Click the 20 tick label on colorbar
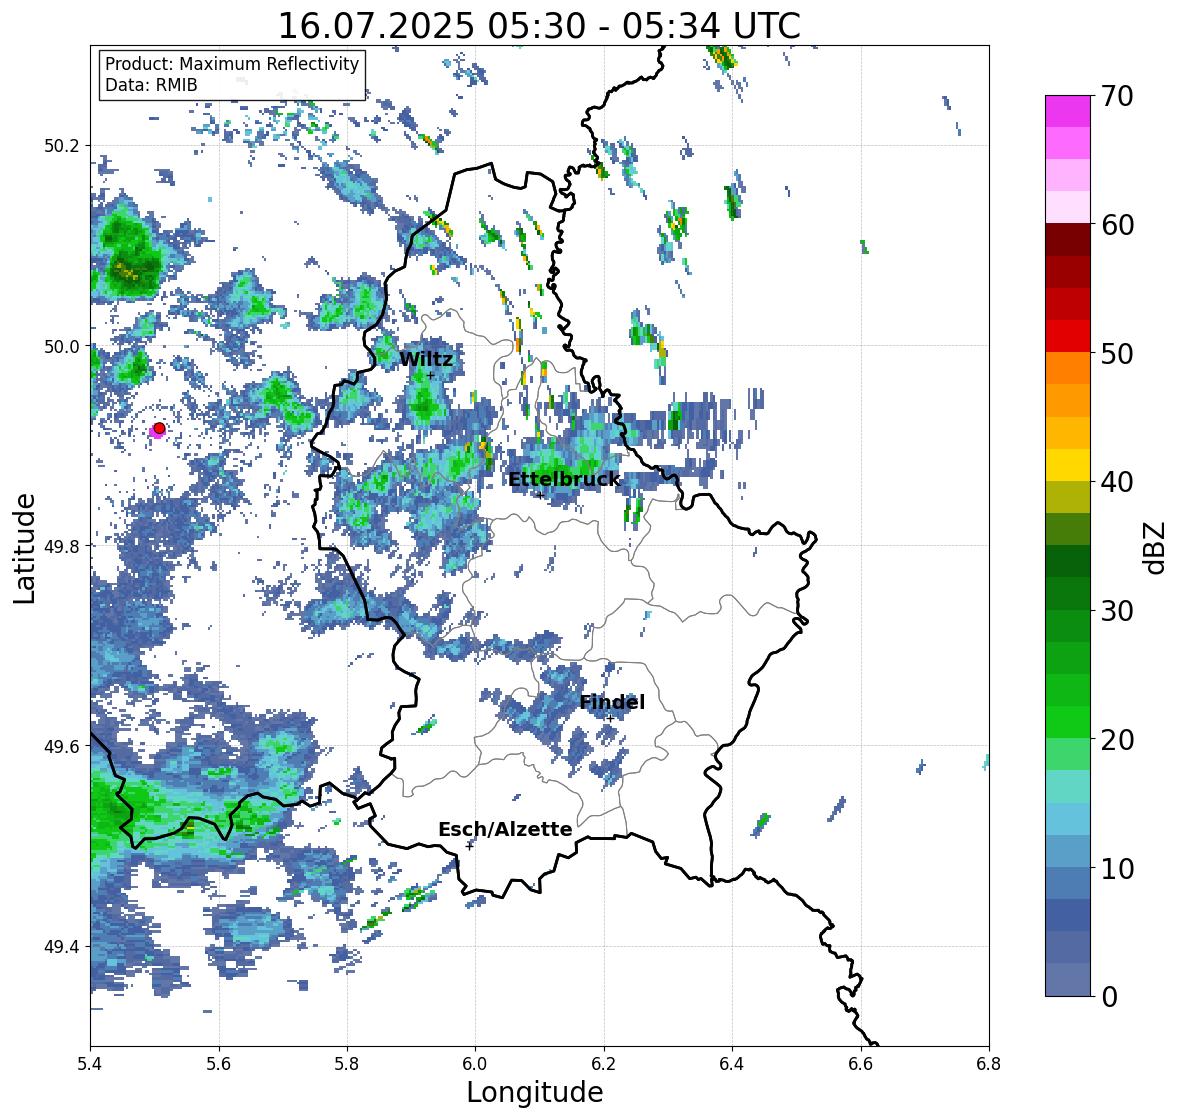The height and width of the screenshot is (1117, 1179). [1117, 740]
